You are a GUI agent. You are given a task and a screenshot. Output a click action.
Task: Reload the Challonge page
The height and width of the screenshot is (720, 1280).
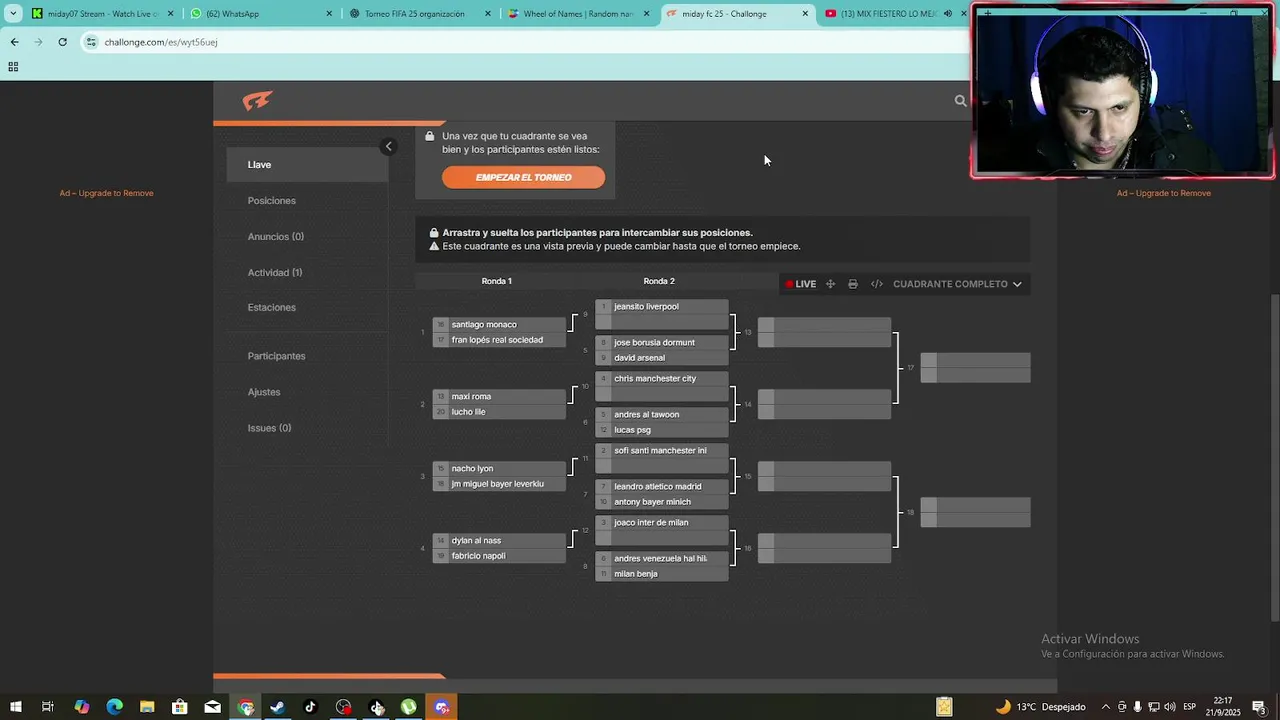[x=62, y=42]
